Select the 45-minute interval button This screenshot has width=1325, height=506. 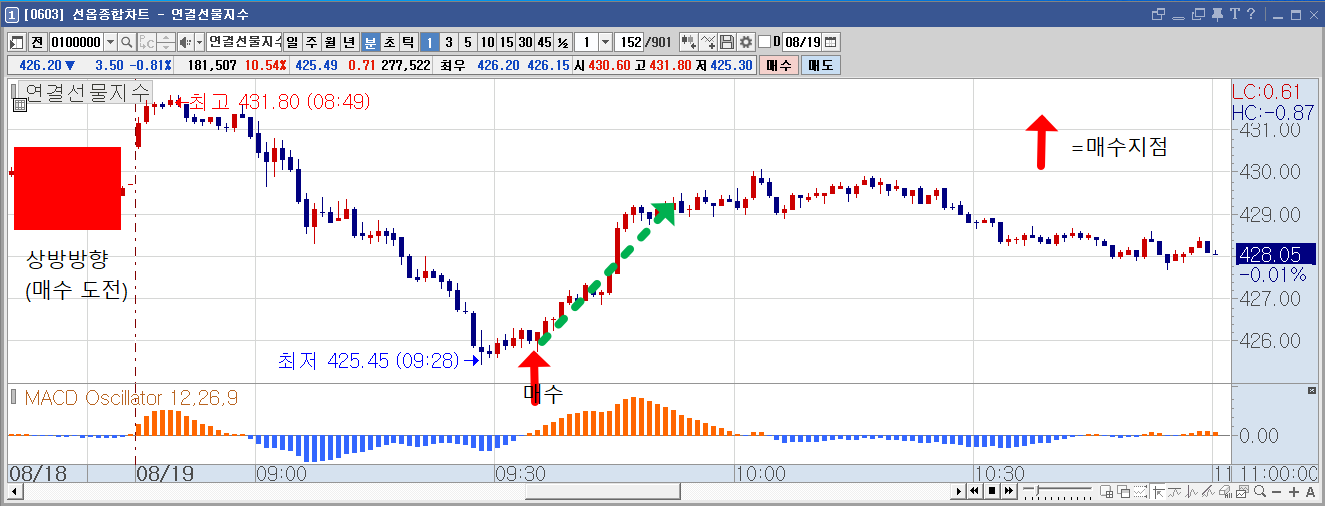click(x=544, y=42)
